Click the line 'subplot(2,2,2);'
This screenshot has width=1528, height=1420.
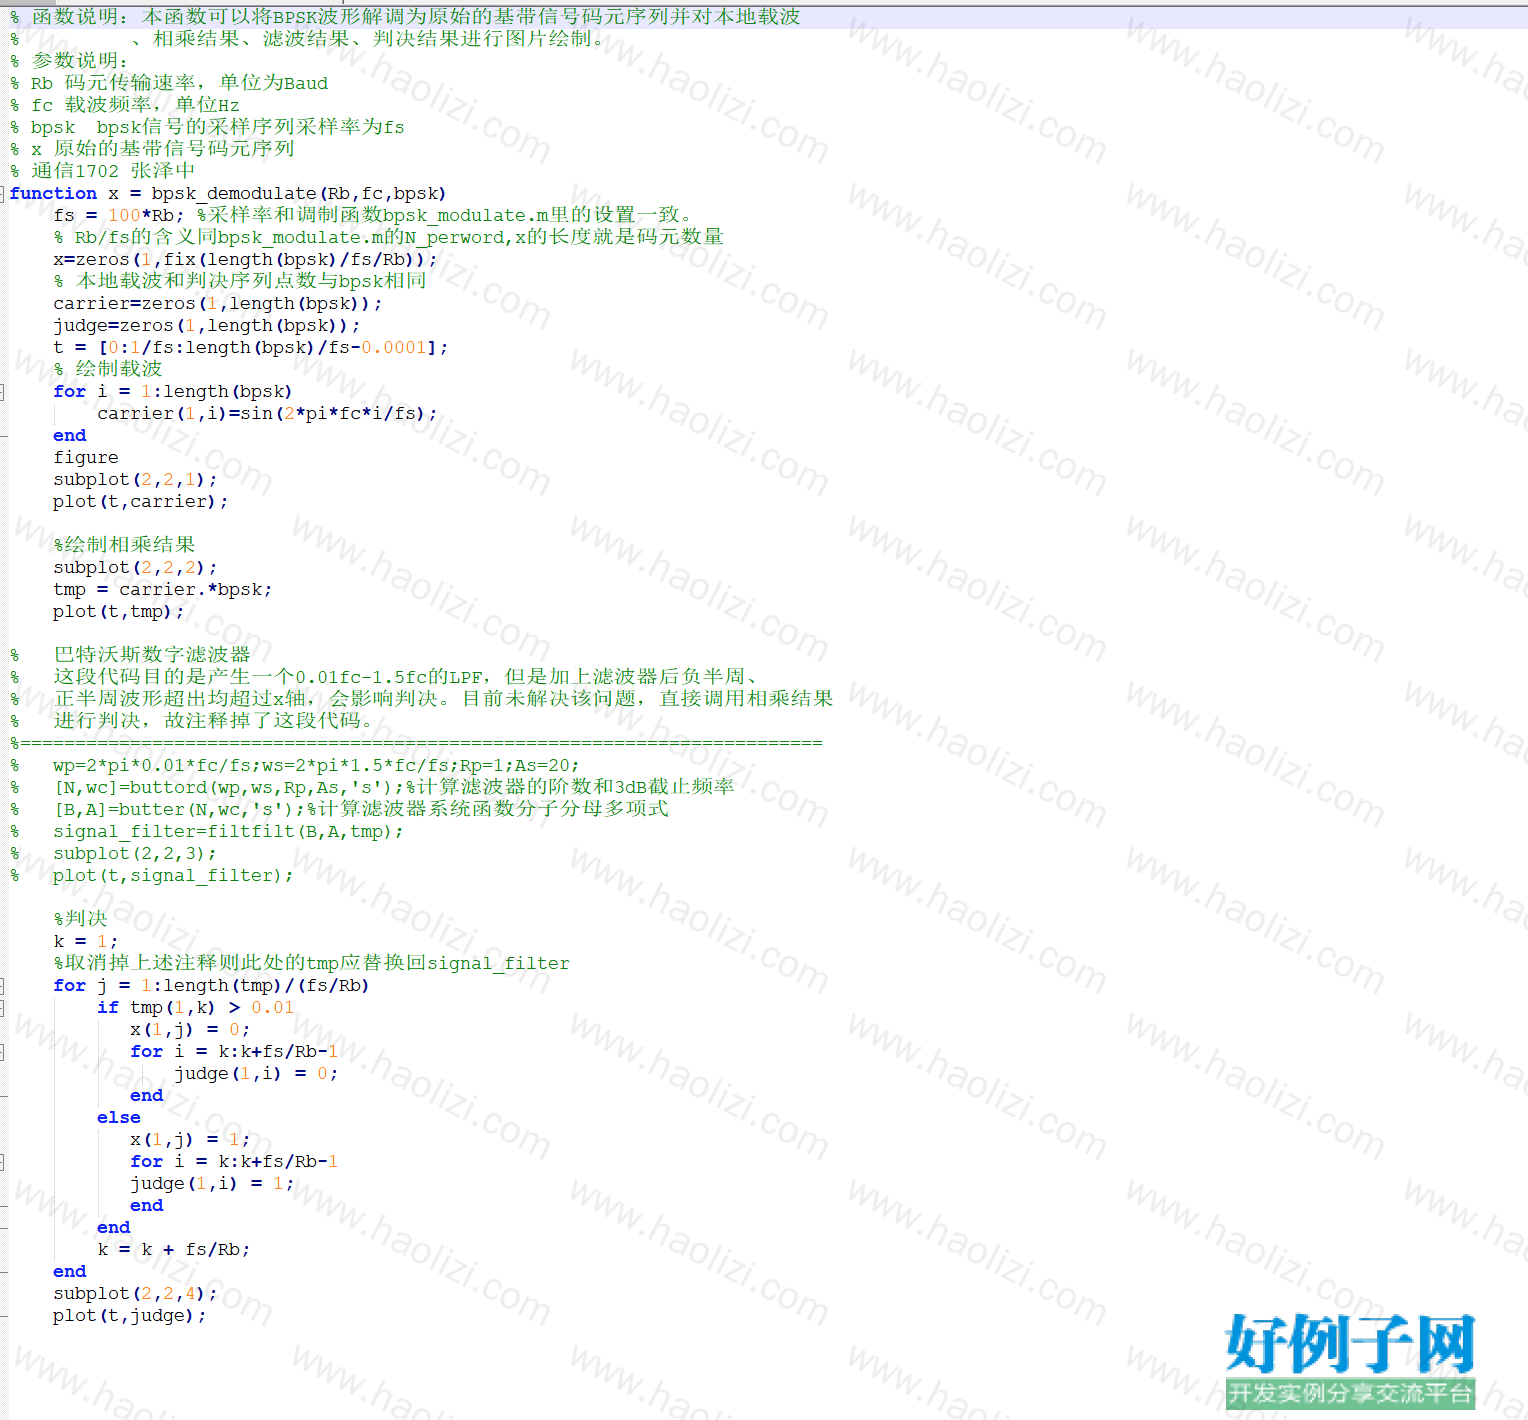coord(135,567)
